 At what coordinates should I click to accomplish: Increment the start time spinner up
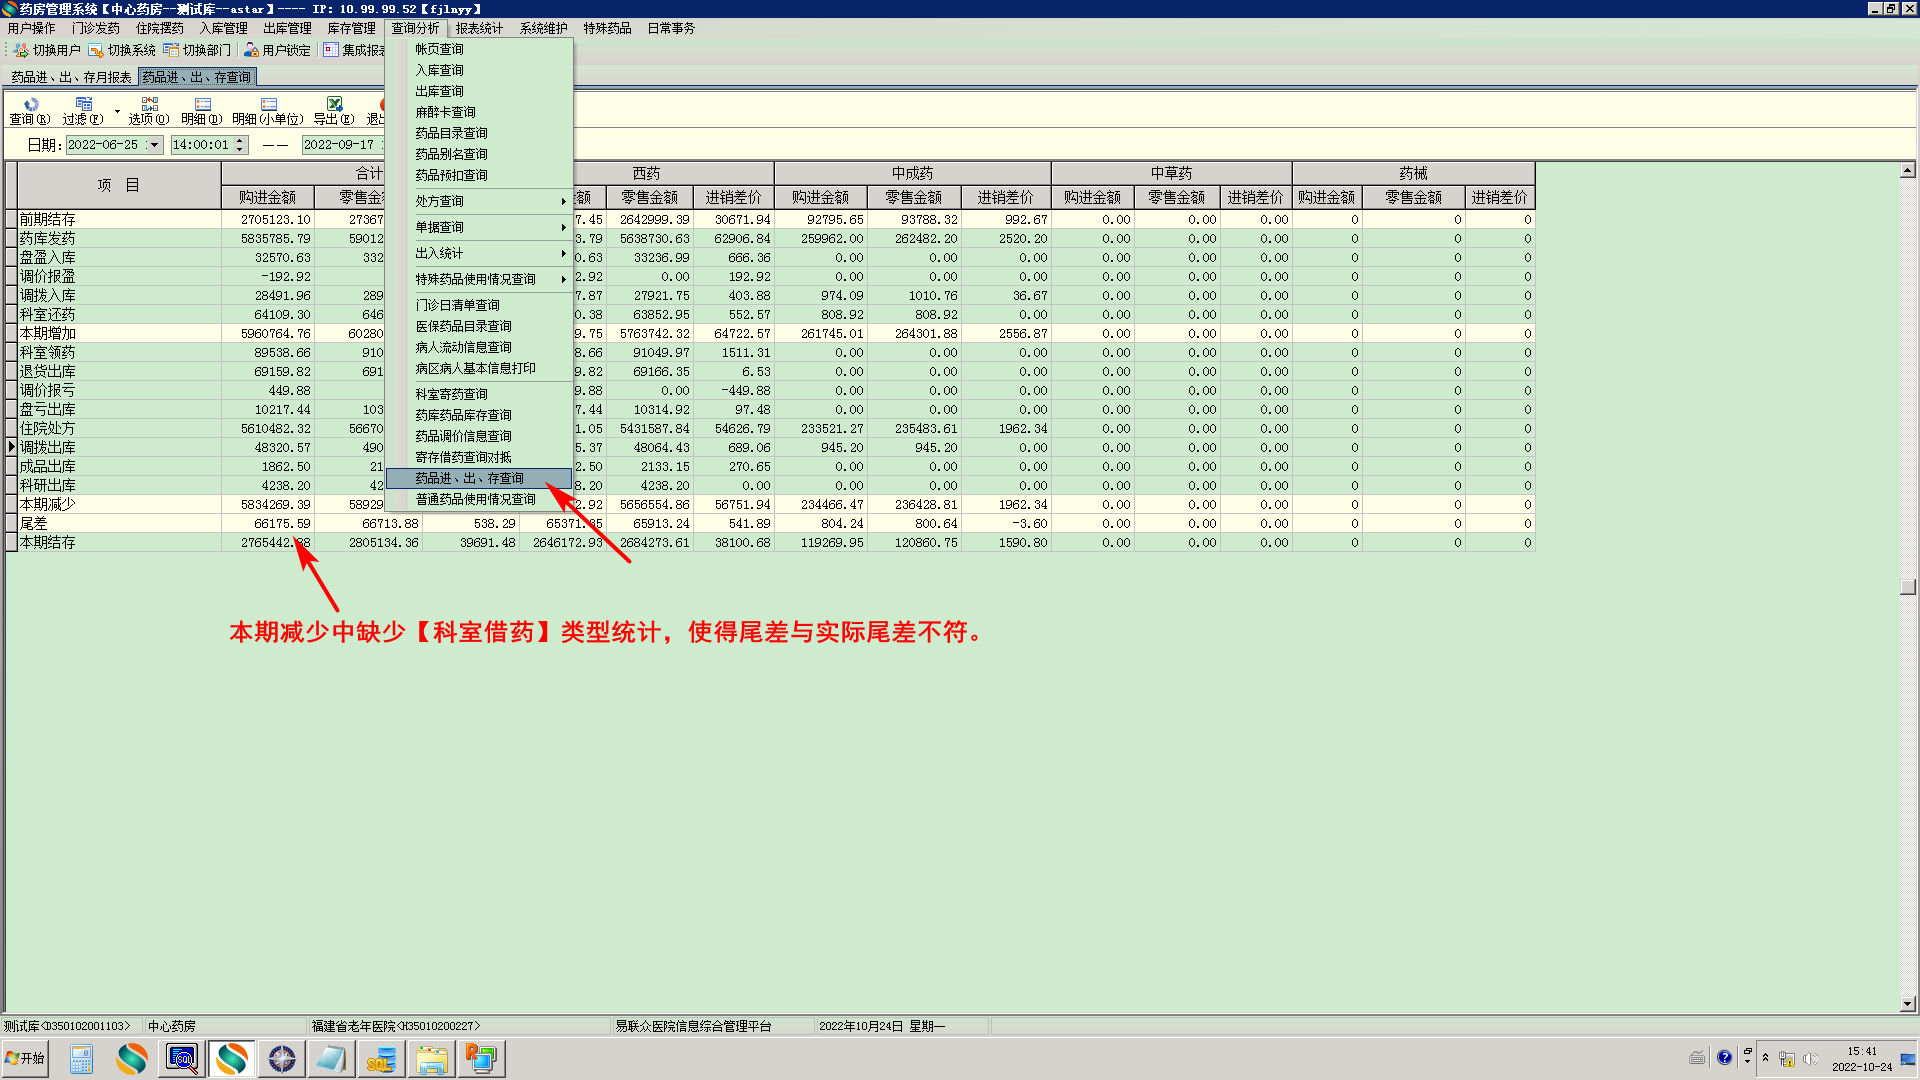[240, 141]
